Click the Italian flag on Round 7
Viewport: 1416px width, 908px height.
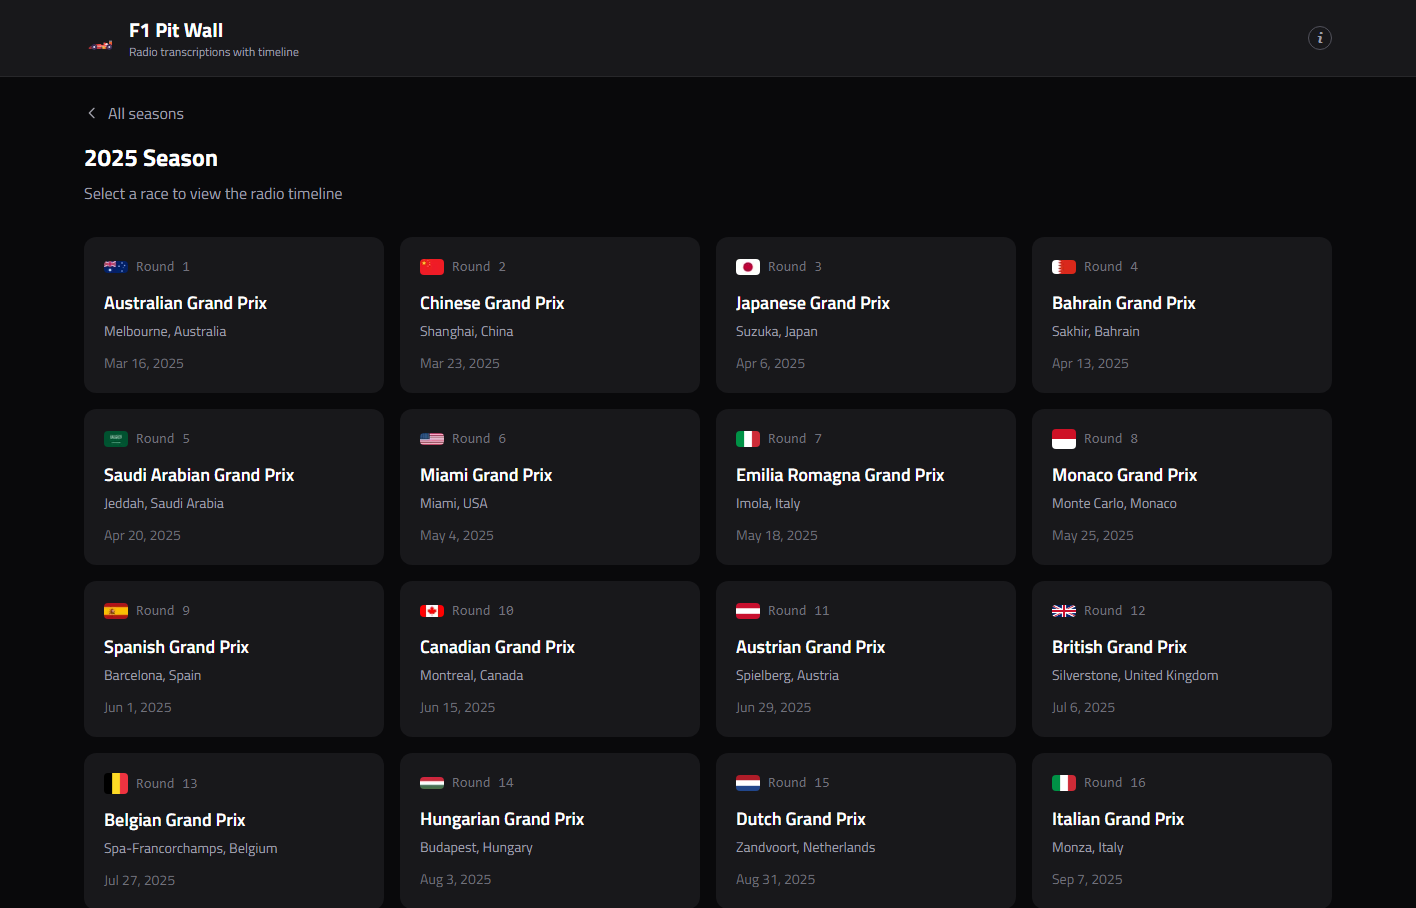[x=748, y=439]
